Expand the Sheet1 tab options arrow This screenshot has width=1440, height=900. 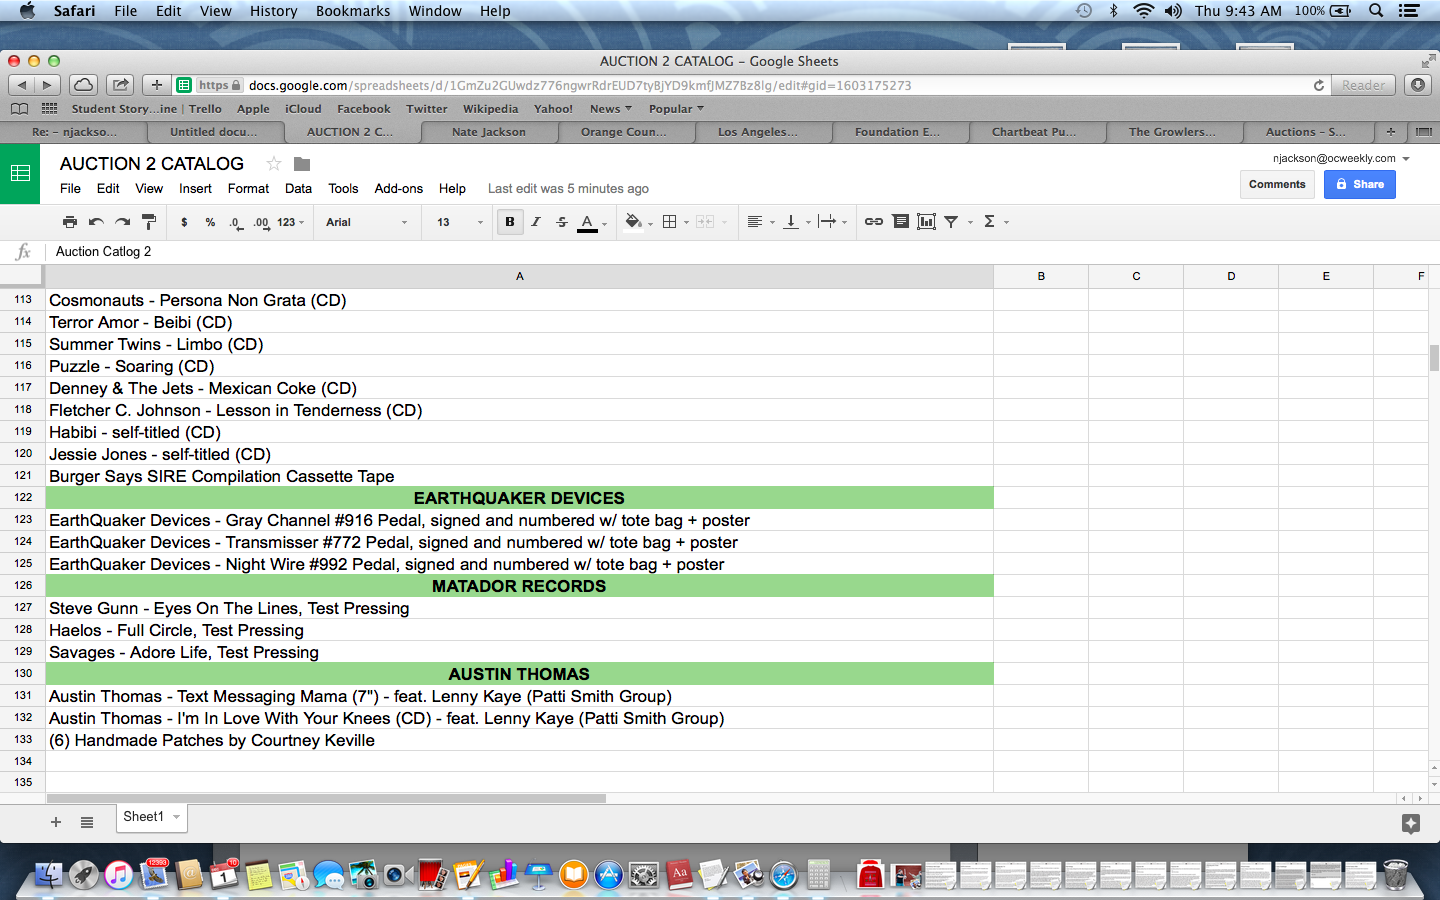pos(177,817)
